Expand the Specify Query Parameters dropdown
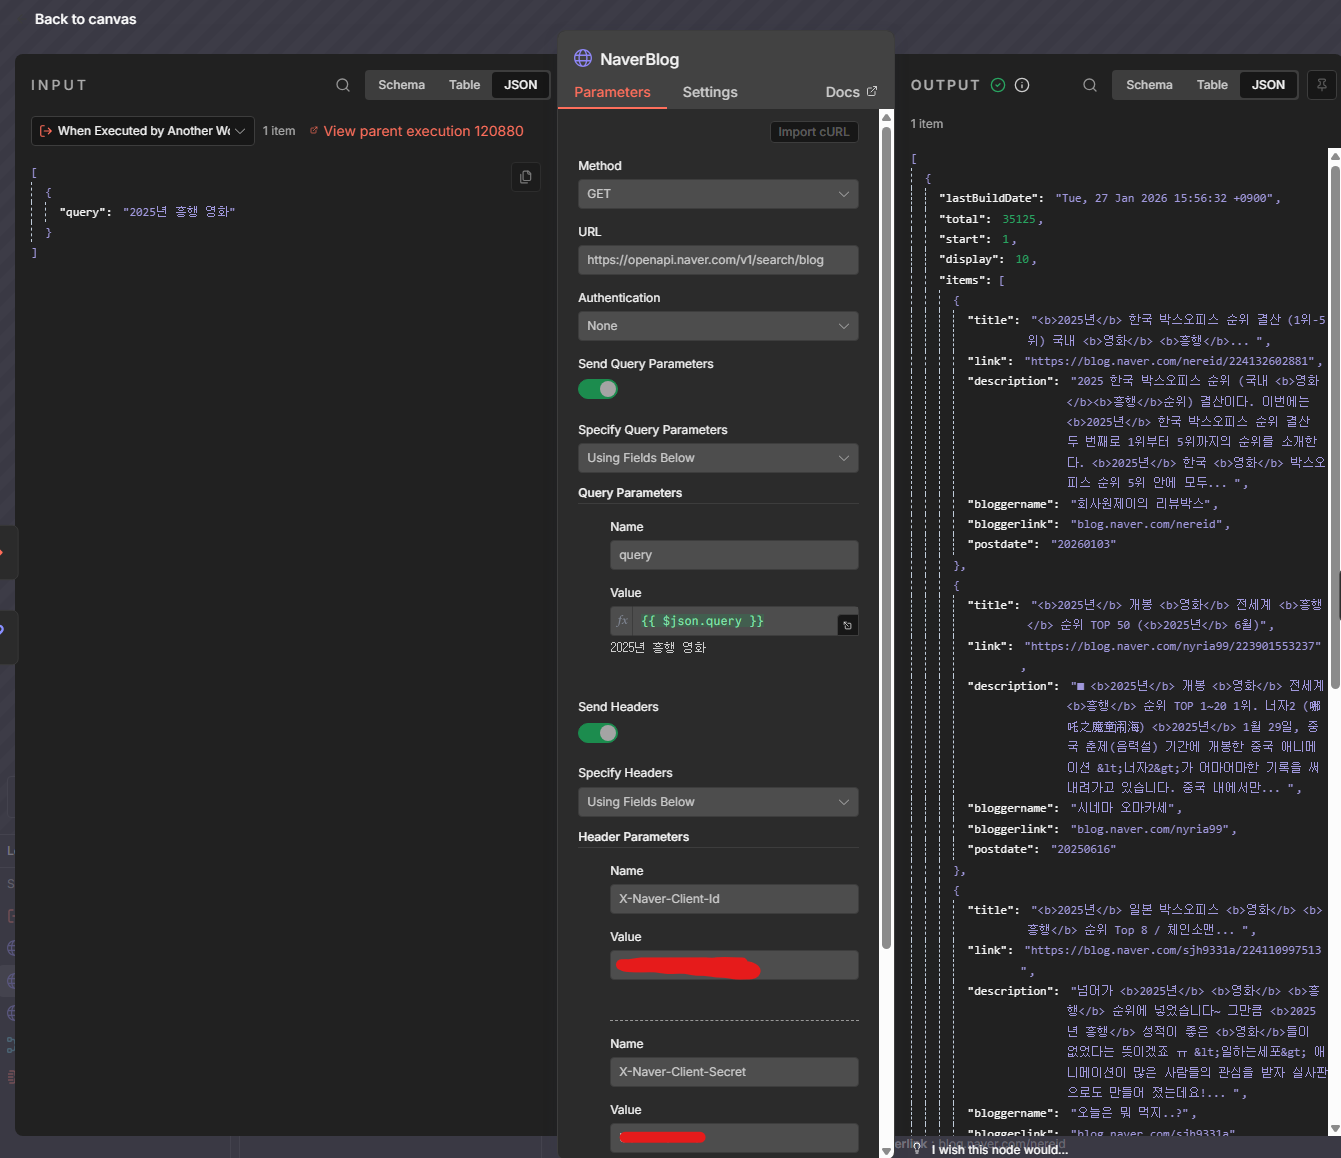The image size is (1341, 1158). (x=717, y=458)
